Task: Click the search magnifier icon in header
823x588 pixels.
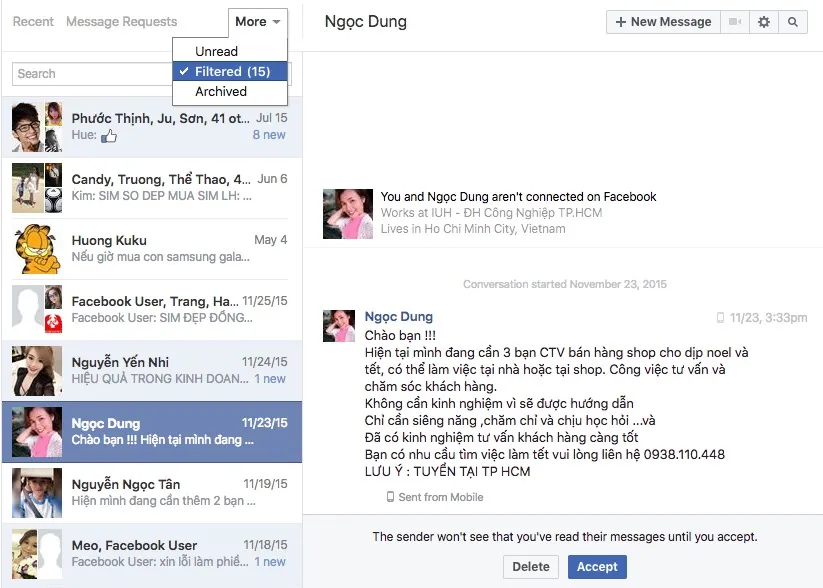Action: pyautogui.click(x=793, y=22)
